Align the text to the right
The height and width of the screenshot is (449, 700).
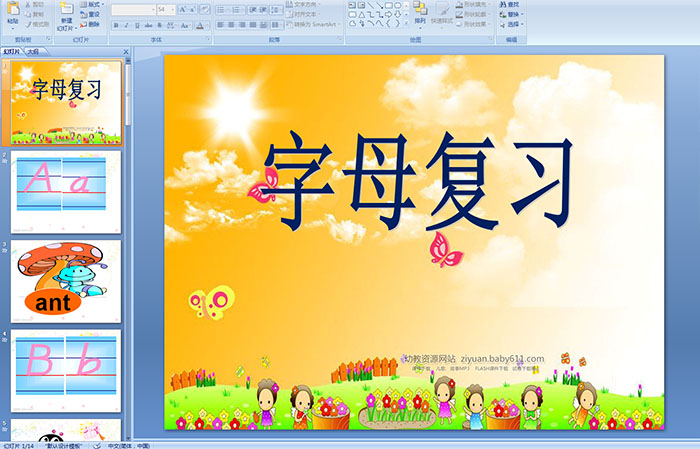242,25
